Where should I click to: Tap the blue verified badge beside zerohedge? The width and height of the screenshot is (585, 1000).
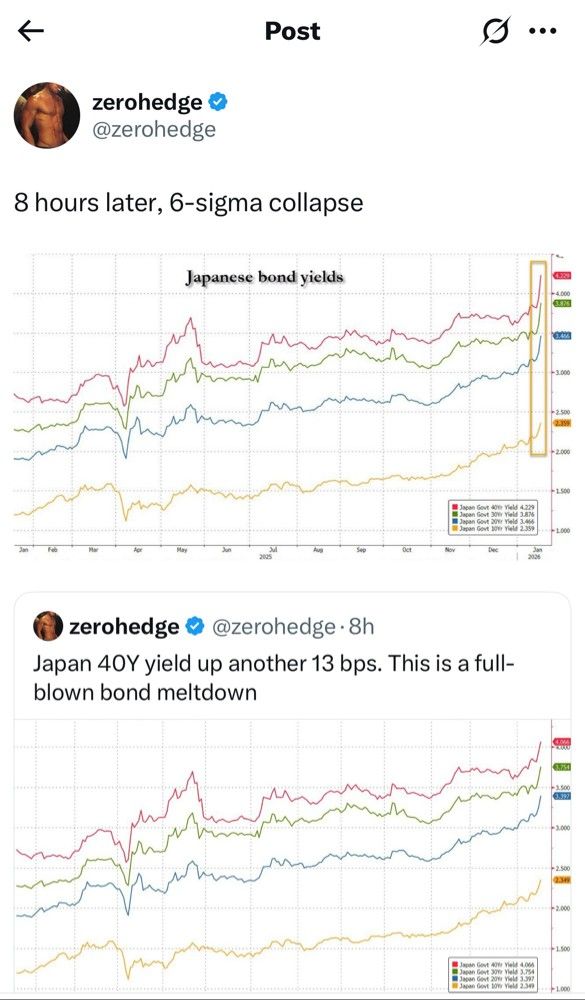point(219,101)
